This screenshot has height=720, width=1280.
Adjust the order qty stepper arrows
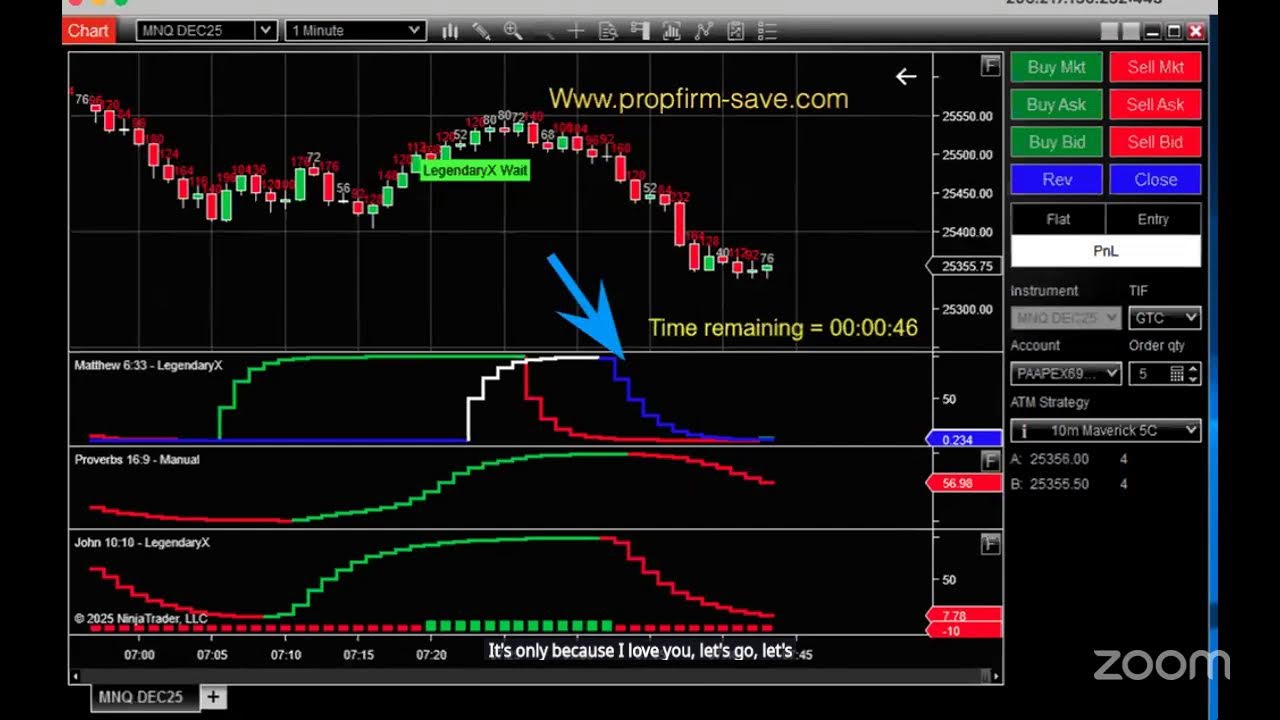(x=1193, y=374)
